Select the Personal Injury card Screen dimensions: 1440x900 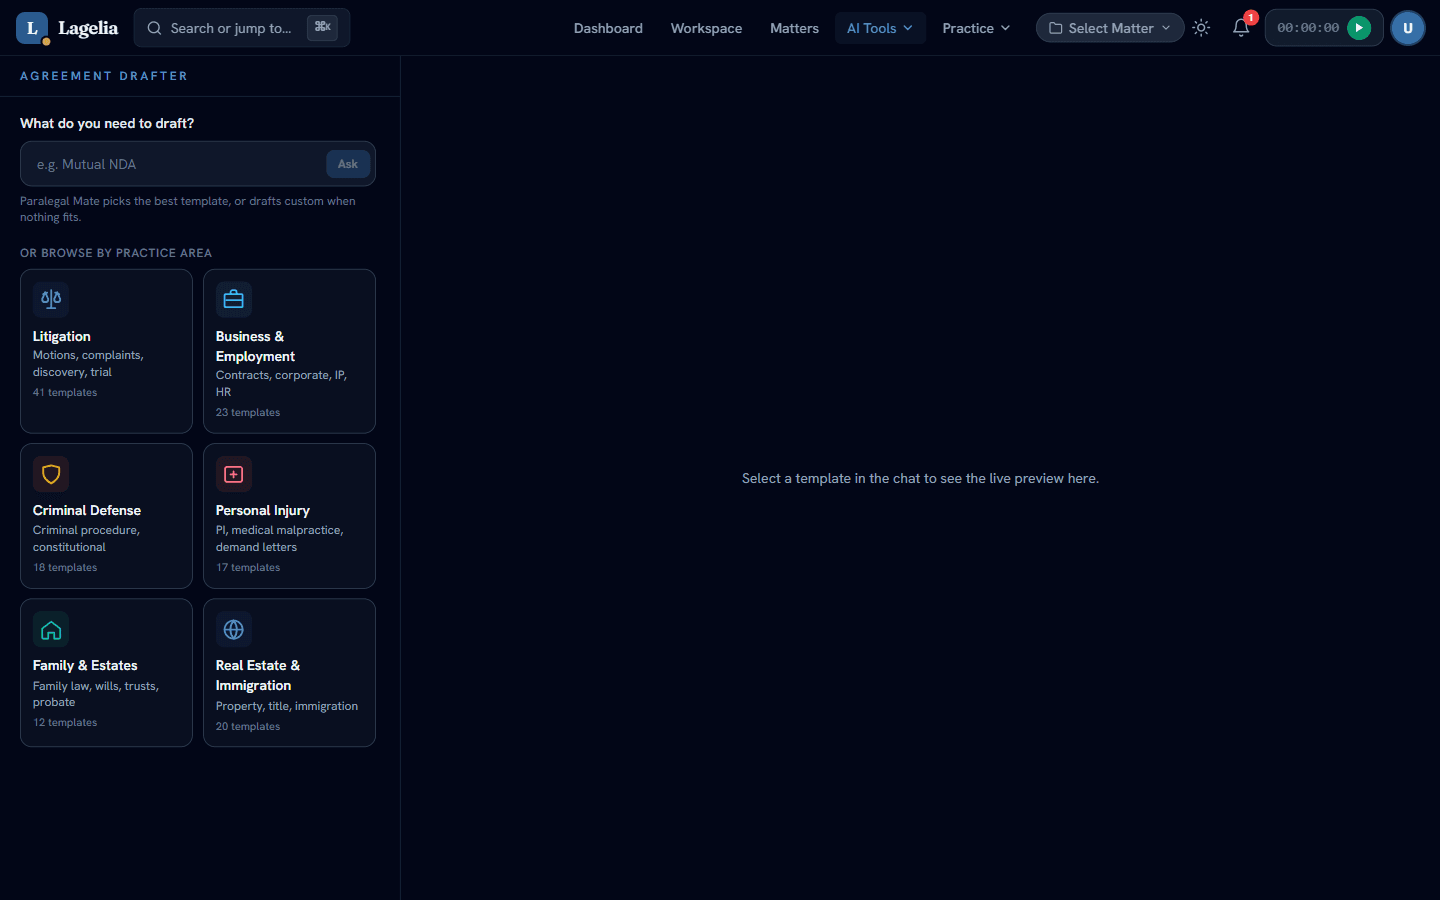(289, 516)
